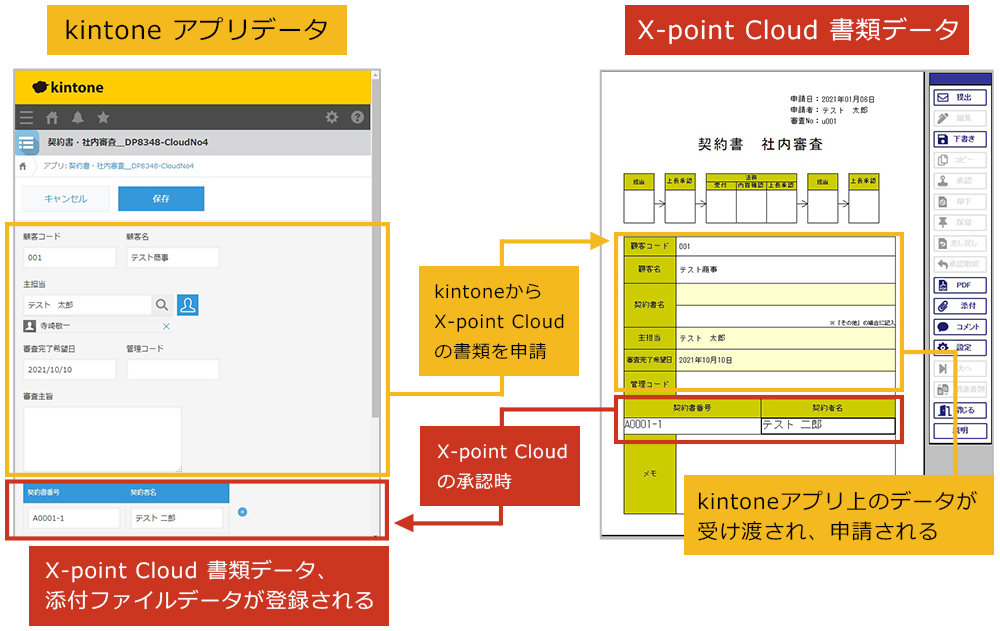Open the kintone settings gear

[332, 117]
